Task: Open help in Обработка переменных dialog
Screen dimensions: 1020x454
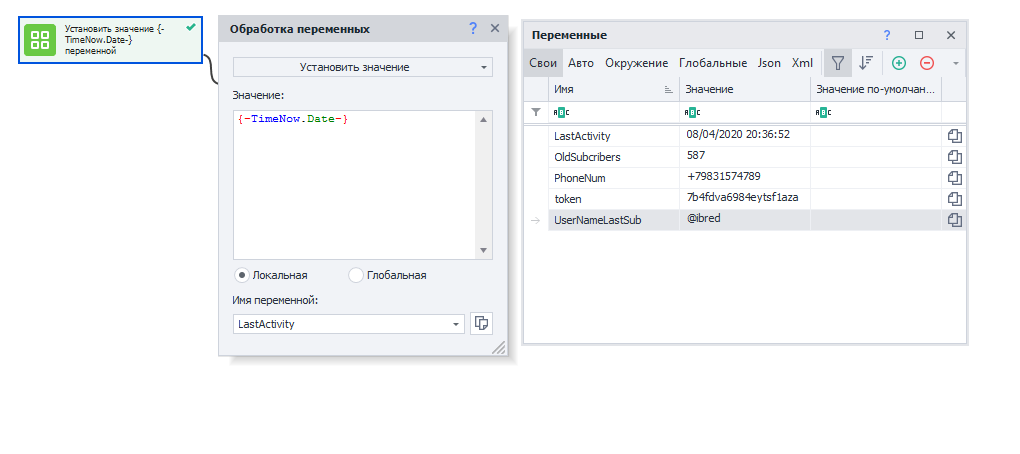Action: tap(473, 29)
